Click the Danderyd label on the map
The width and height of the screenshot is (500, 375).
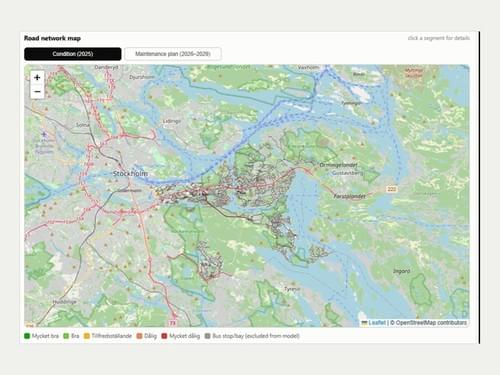pyautogui.click(x=106, y=67)
